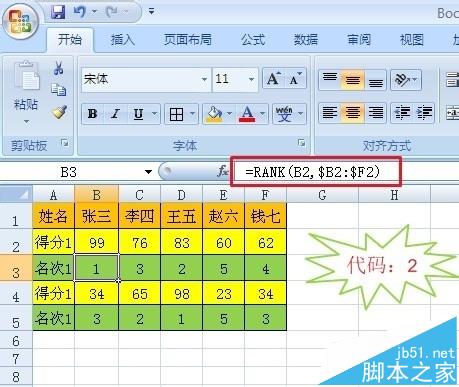Select column G header

tap(322, 195)
